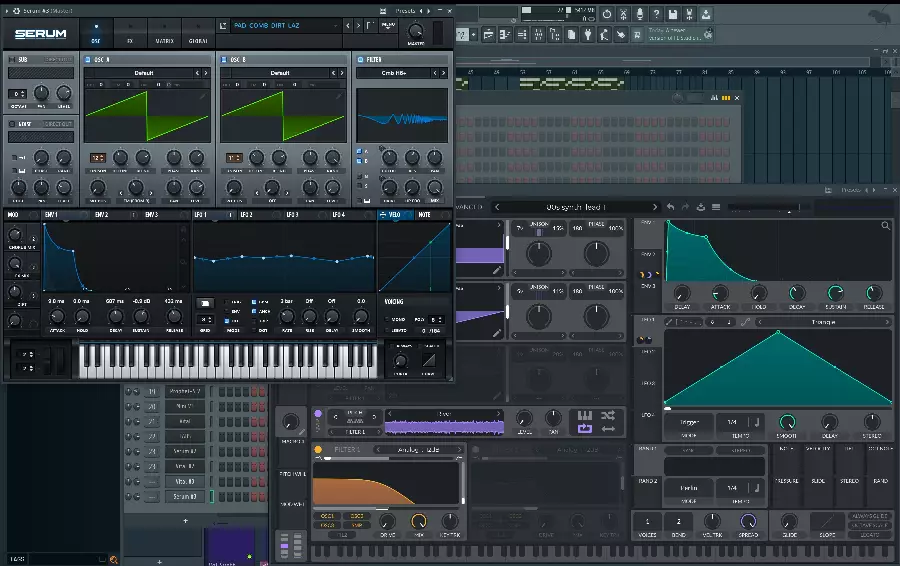Click the shuffle icon in Vital's sample section

tap(608, 417)
